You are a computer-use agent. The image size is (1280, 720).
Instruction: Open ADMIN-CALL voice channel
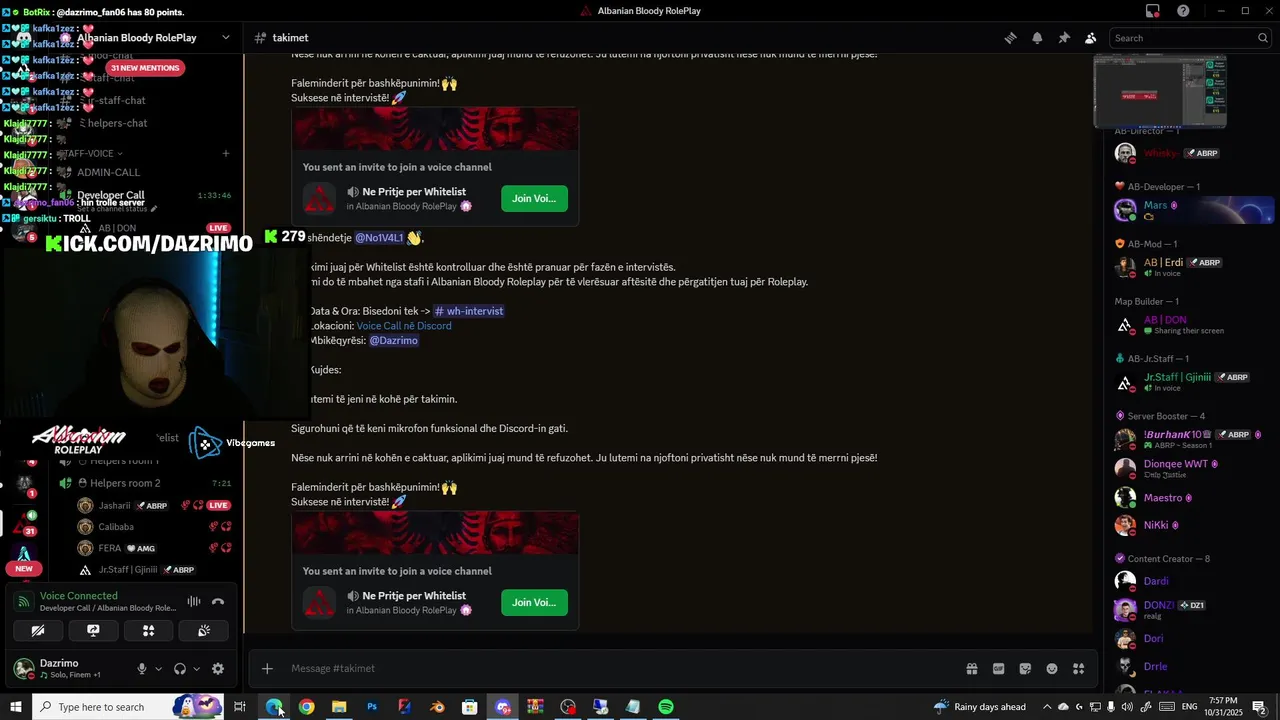pyautogui.click(x=109, y=172)
